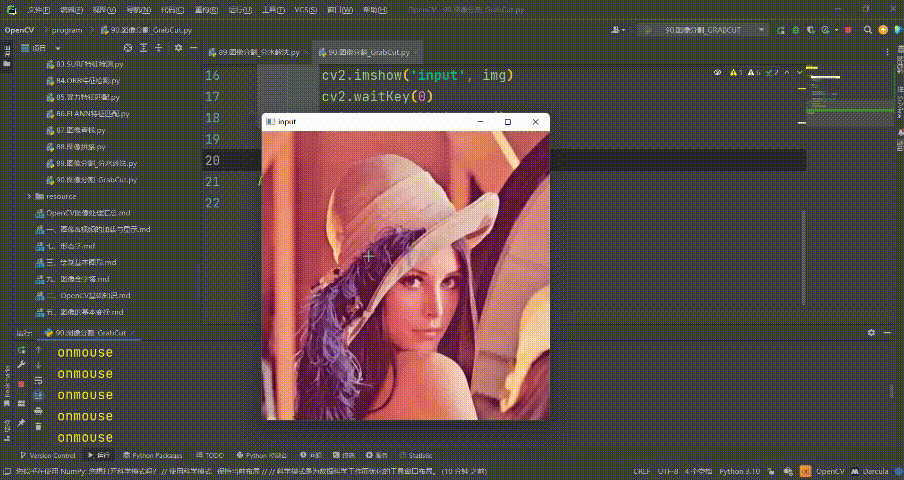
Task: Click the select opened file target icon
Action: [128, 48]
